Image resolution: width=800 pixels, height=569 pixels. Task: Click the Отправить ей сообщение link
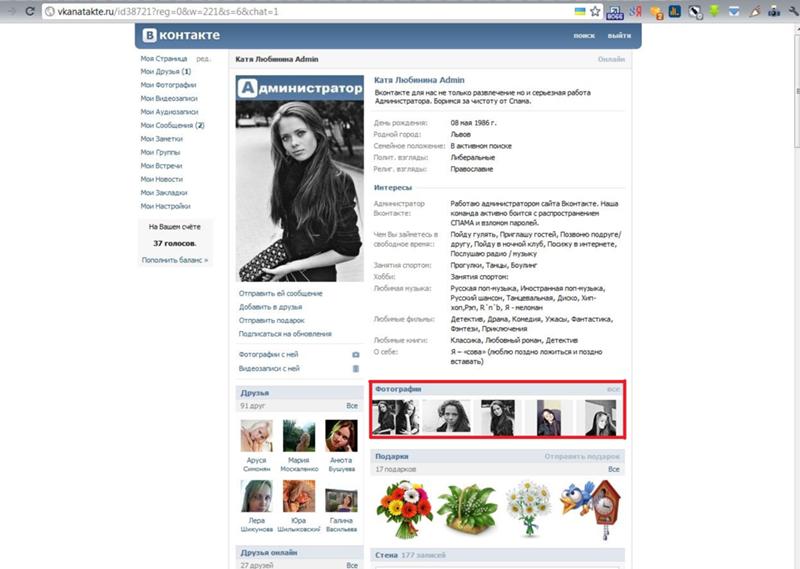281,293
